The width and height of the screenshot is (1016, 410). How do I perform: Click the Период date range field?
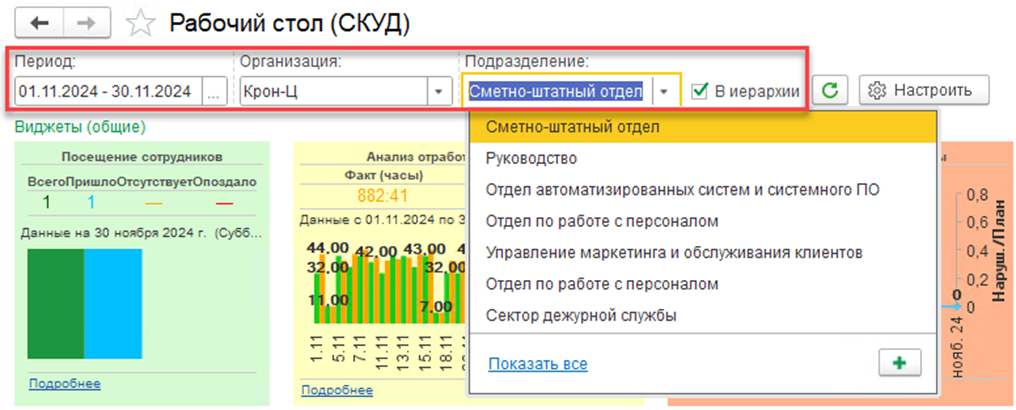(105, 91)
